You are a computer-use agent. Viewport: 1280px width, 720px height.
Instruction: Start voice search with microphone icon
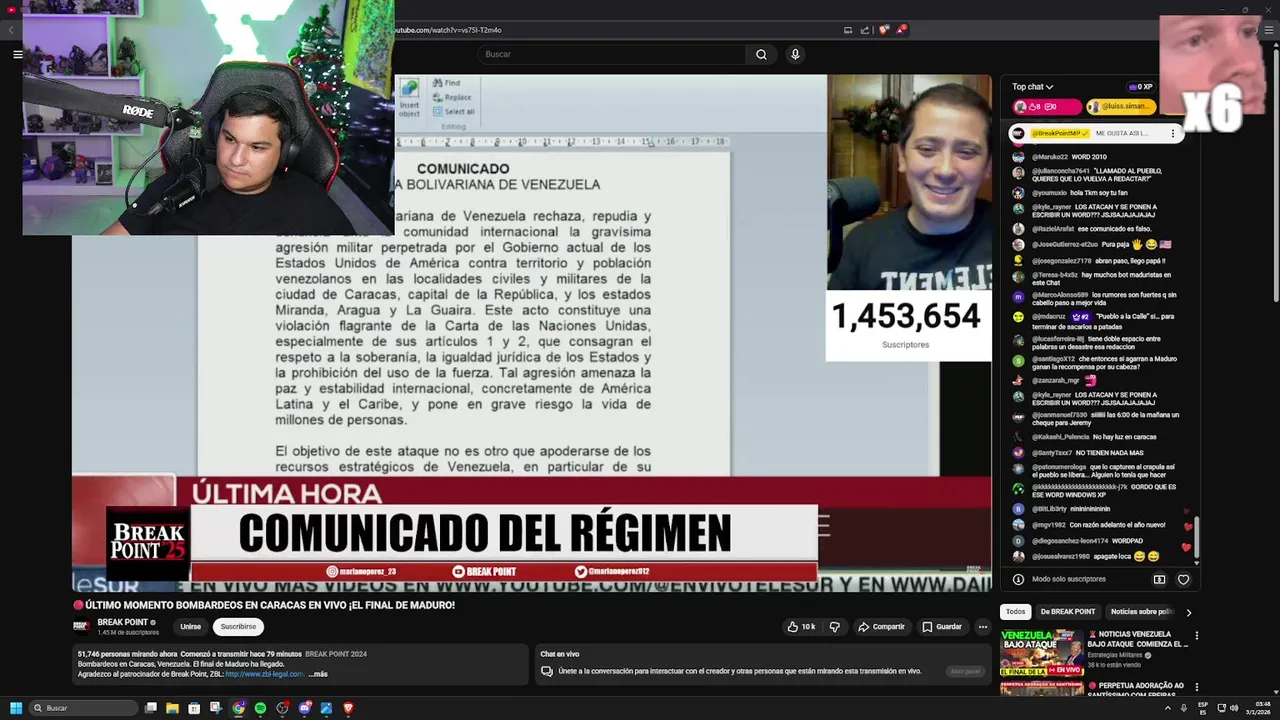(x=795, y=54)
